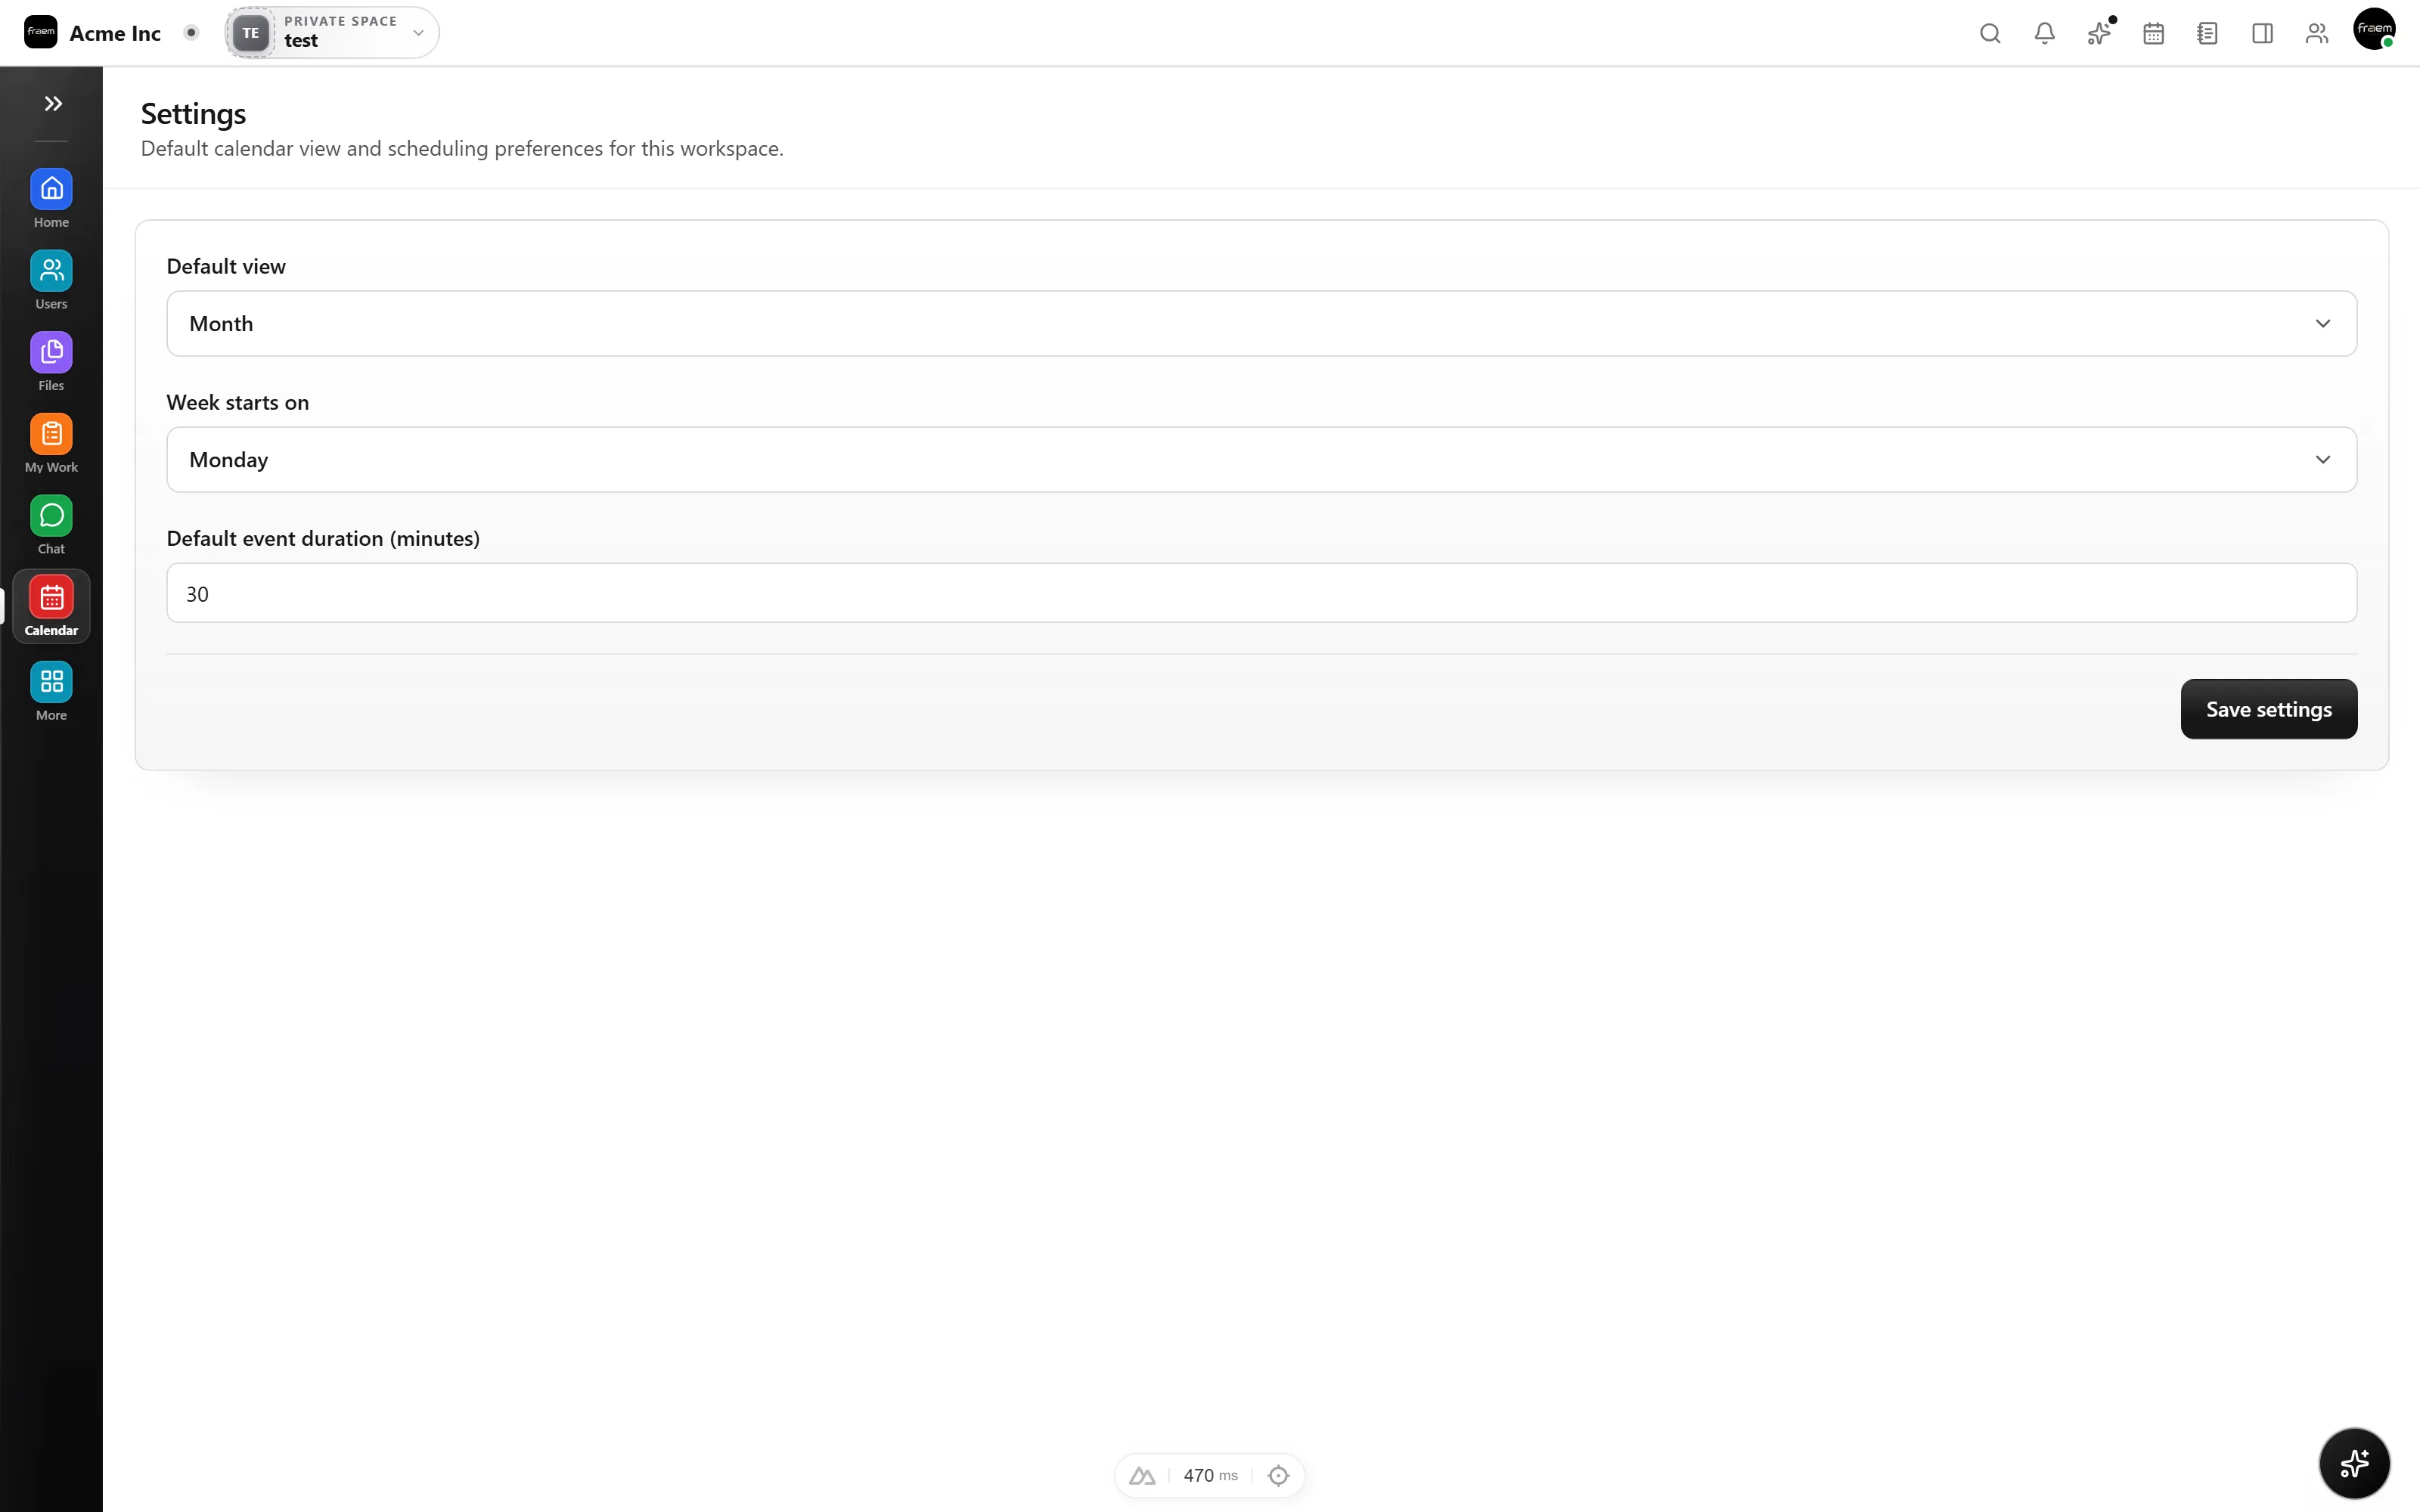
Task: Open the user profile avatar menu
Action: click(2374, 30)
